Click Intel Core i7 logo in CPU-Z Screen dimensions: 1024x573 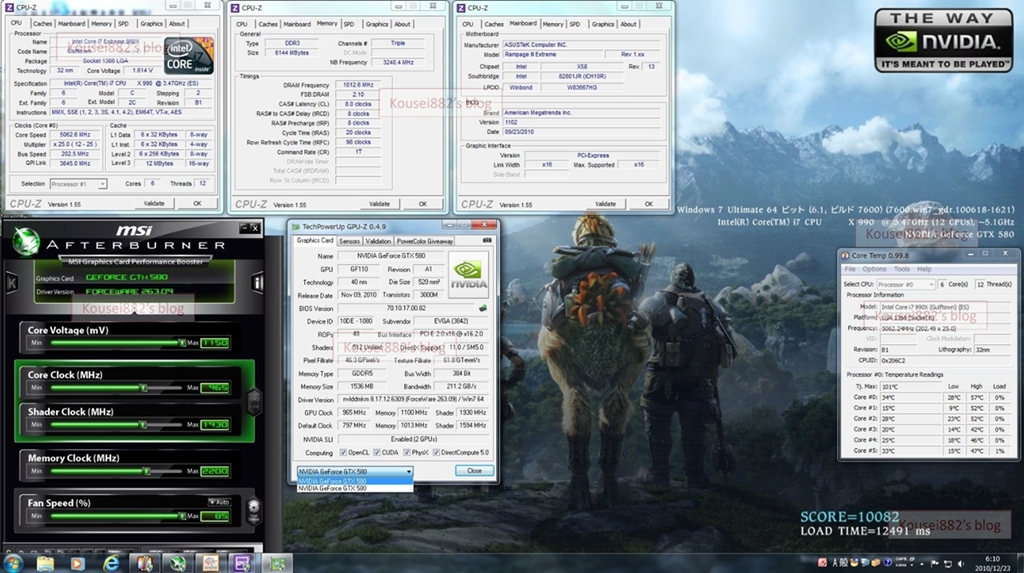[x=188, y=56]
